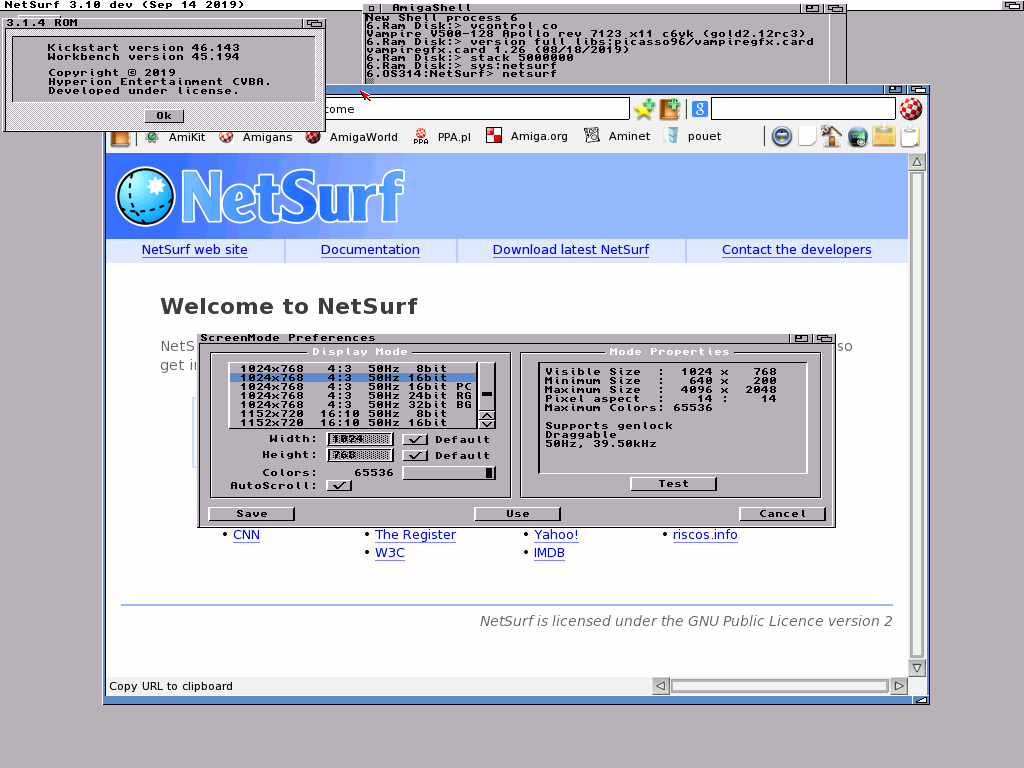The image size is (1024, 768).
Task: Open the pouet bookmark
Action: click(x=693, y=136)
